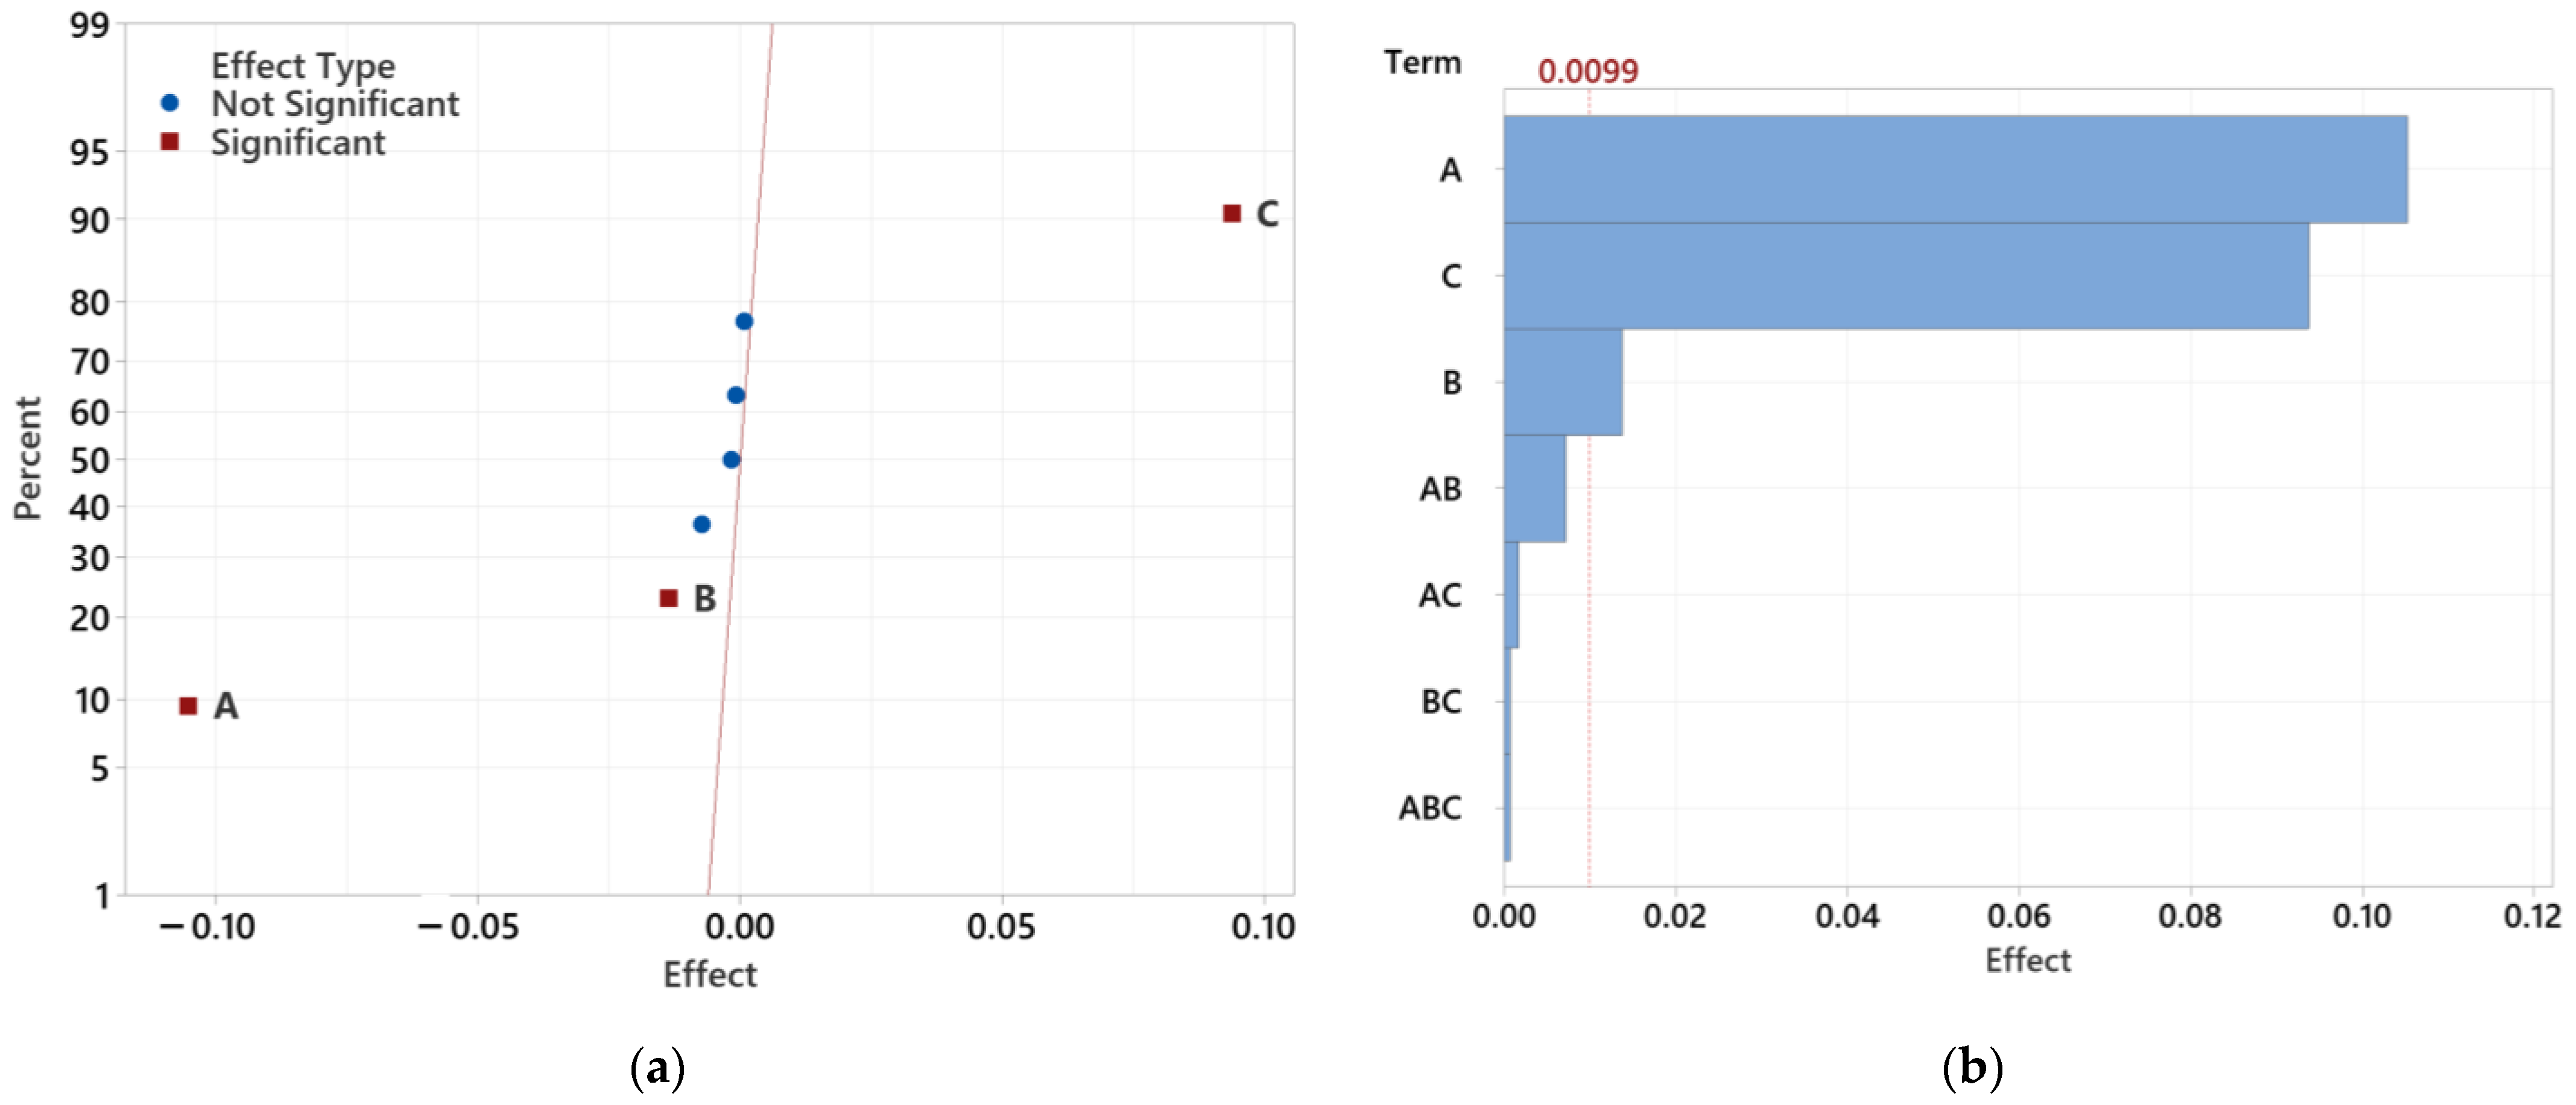
Task: Click the AB term bar
Action: pos(1534,489)
